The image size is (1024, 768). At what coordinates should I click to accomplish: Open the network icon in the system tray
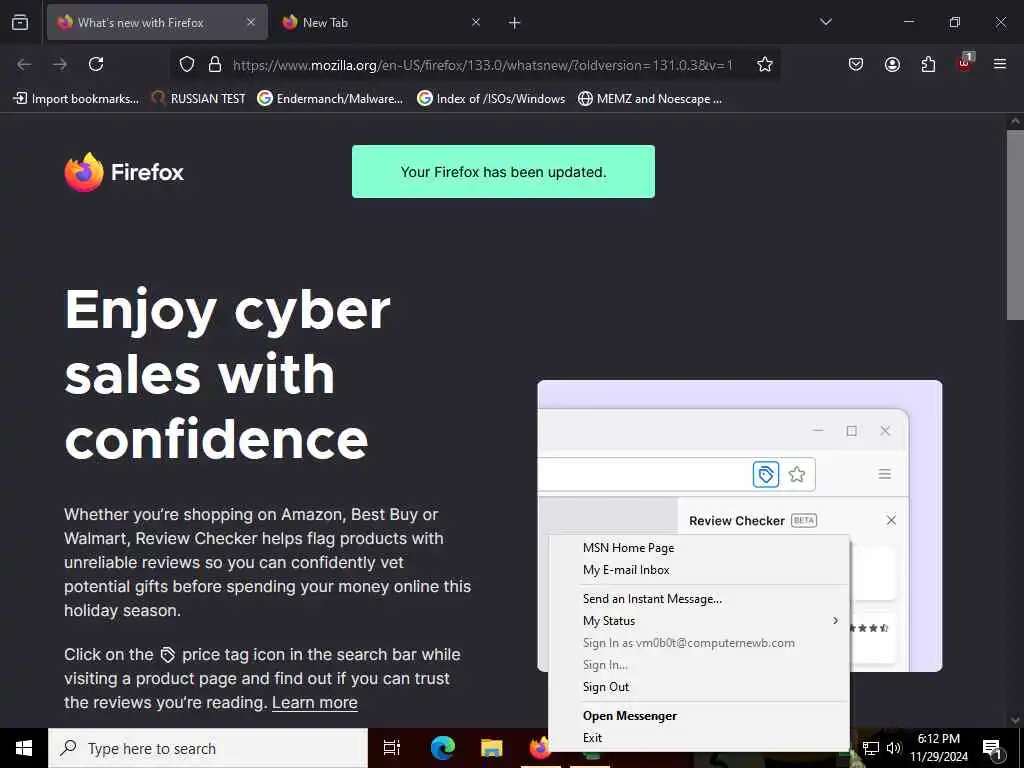tap(871, 748)
